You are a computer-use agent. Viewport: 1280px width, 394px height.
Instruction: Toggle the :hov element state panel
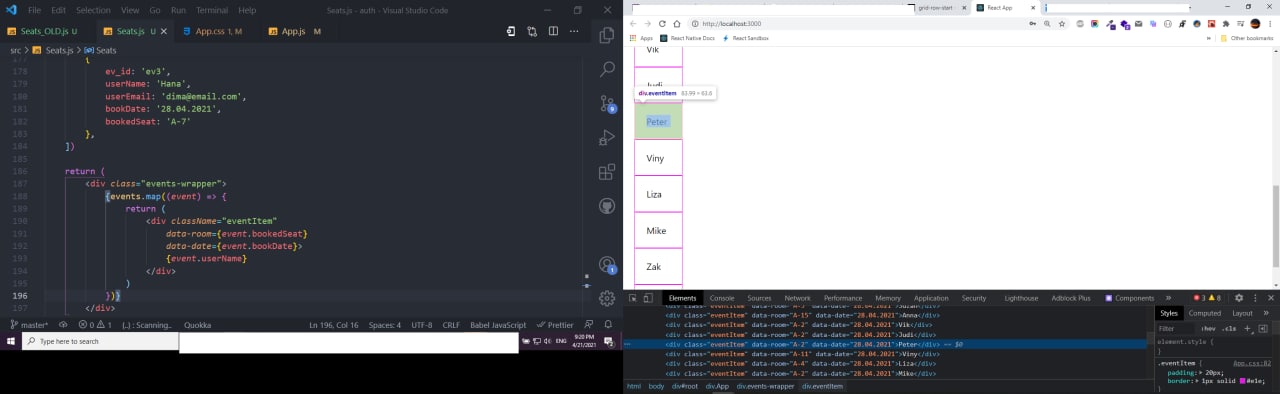(1209, 328)
